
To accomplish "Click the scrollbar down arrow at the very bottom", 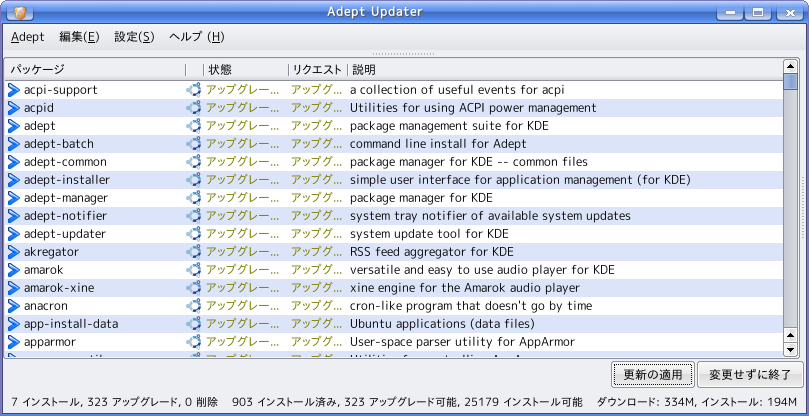I will click(x=790, y=350).
